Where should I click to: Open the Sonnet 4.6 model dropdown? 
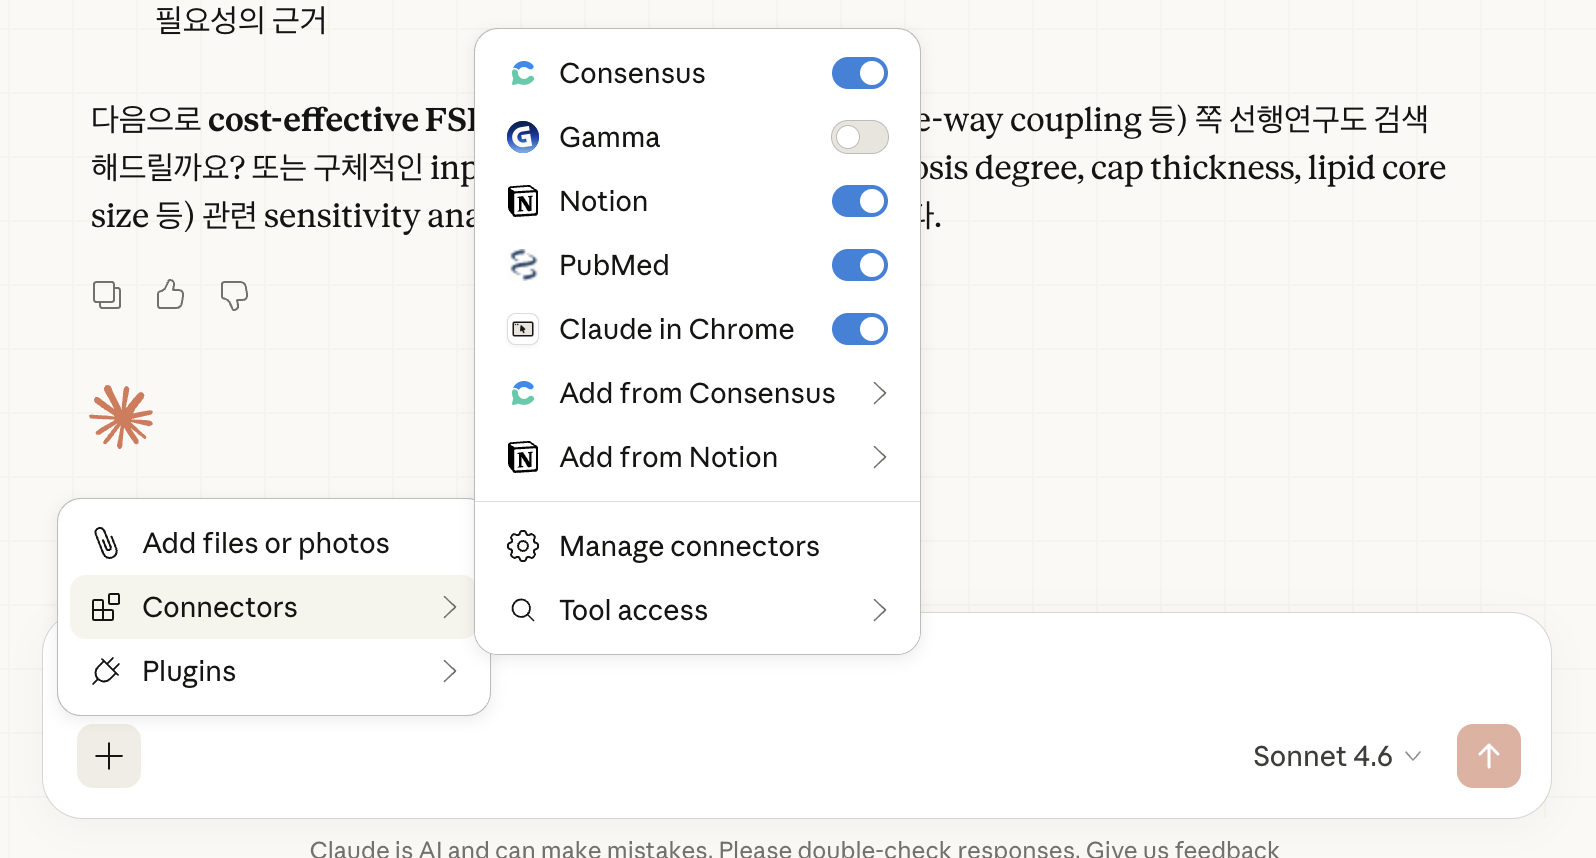[1337, 756]
